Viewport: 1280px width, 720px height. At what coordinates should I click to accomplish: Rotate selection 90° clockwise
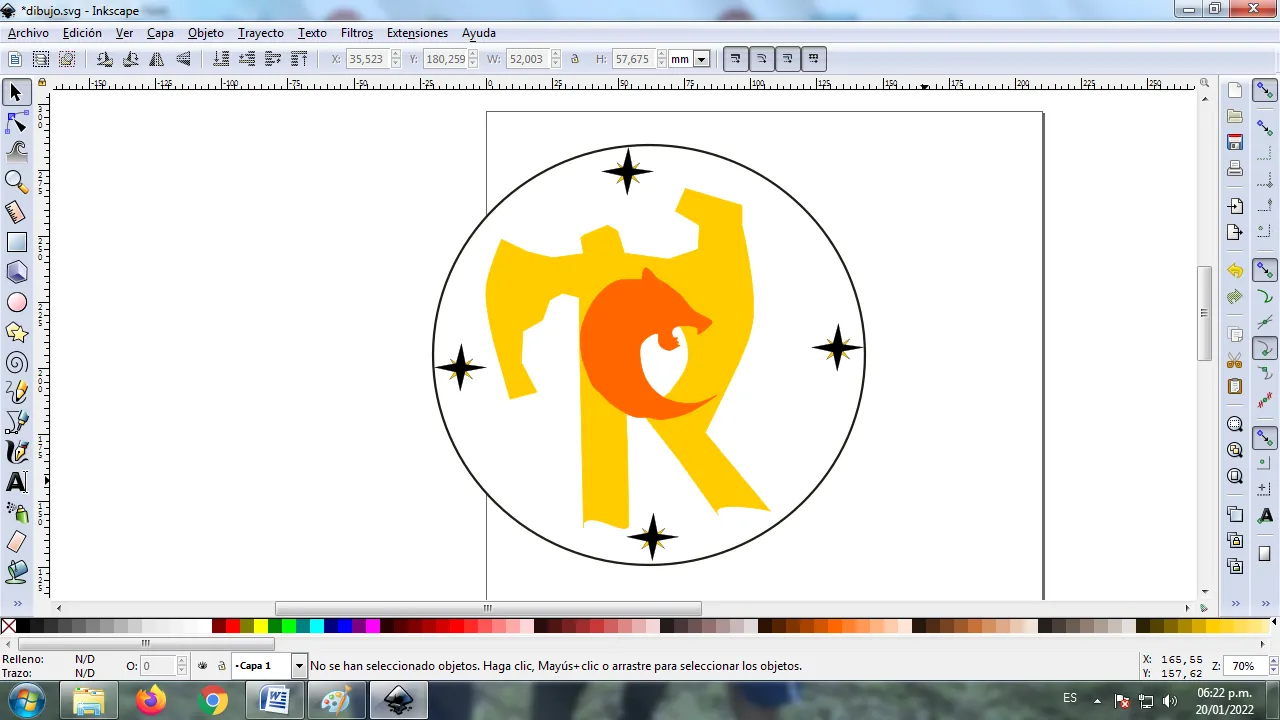point(130,59)
